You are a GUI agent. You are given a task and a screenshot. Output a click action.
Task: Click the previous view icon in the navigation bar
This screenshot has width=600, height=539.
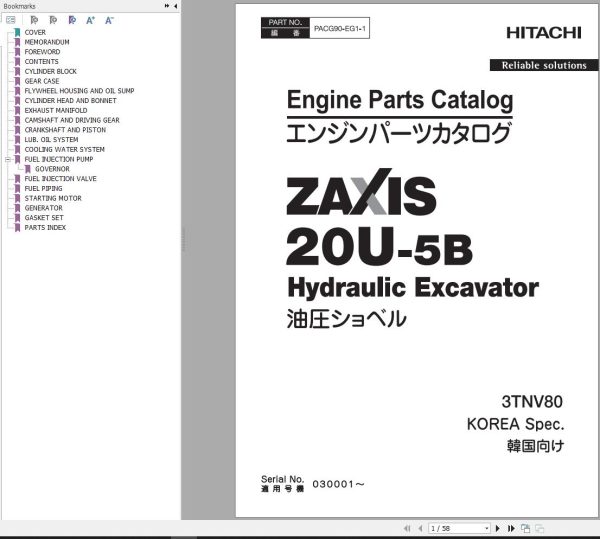tap(525, 528)
